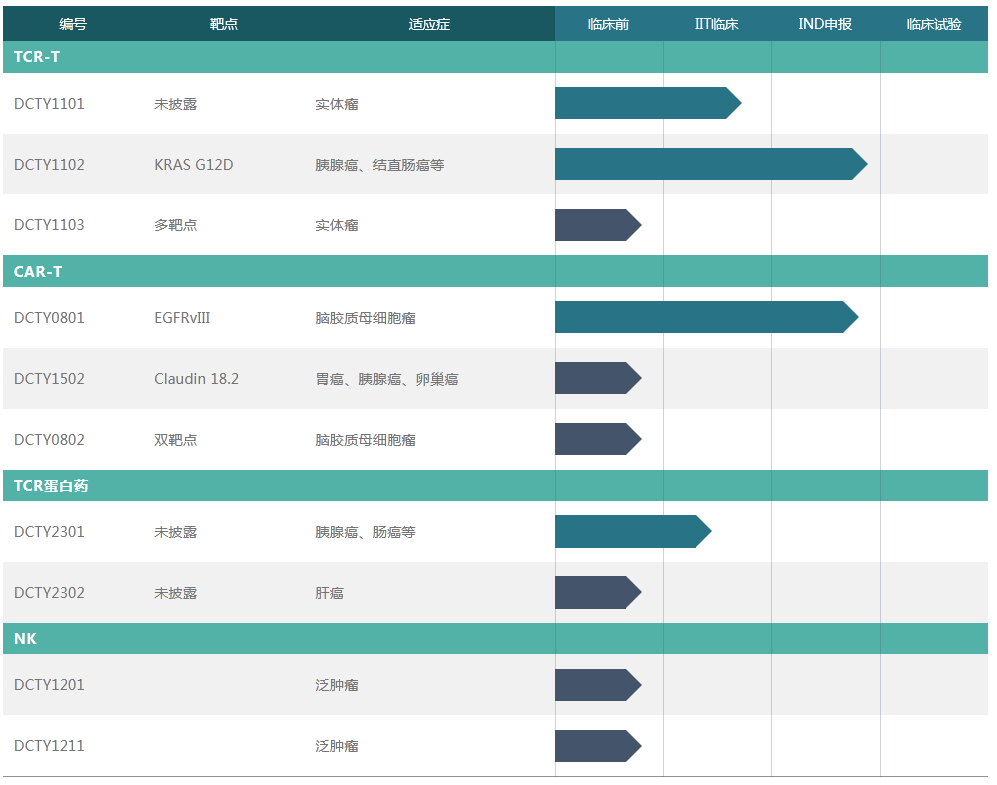This screenshot has height=785, width=997.
Task: Click 脑胶质母细胞瘤 in DCTY0802 row
Action: pos(366,440)
